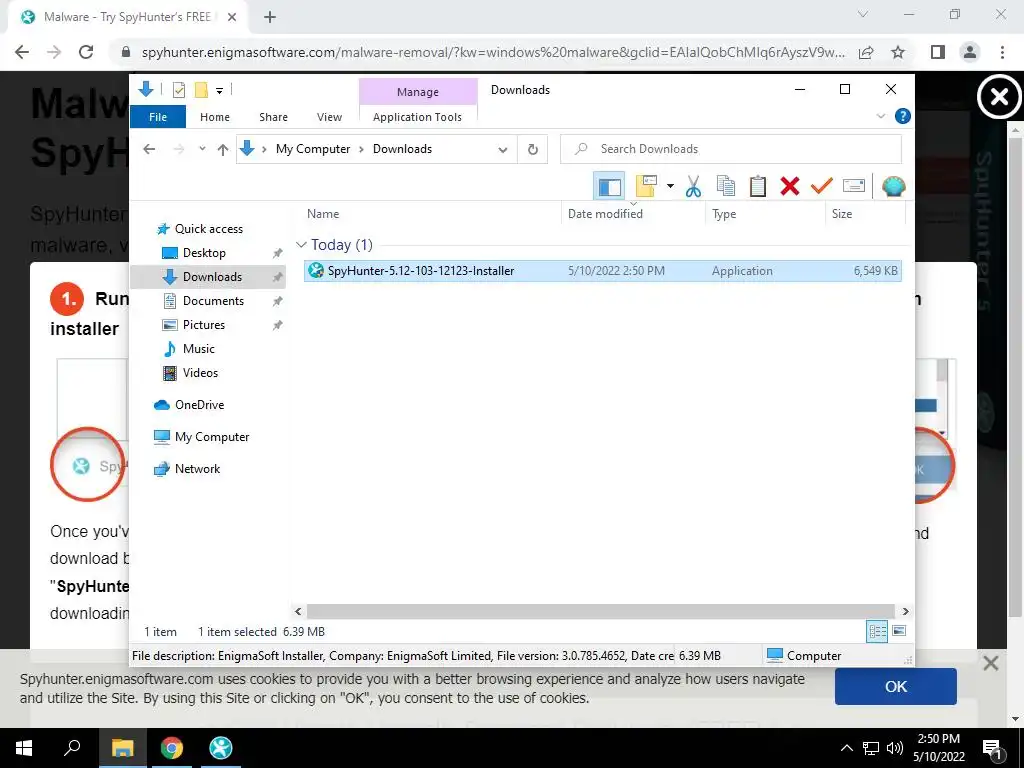
Task: Sort by the Type column header
Action: (x=765, y=214)
